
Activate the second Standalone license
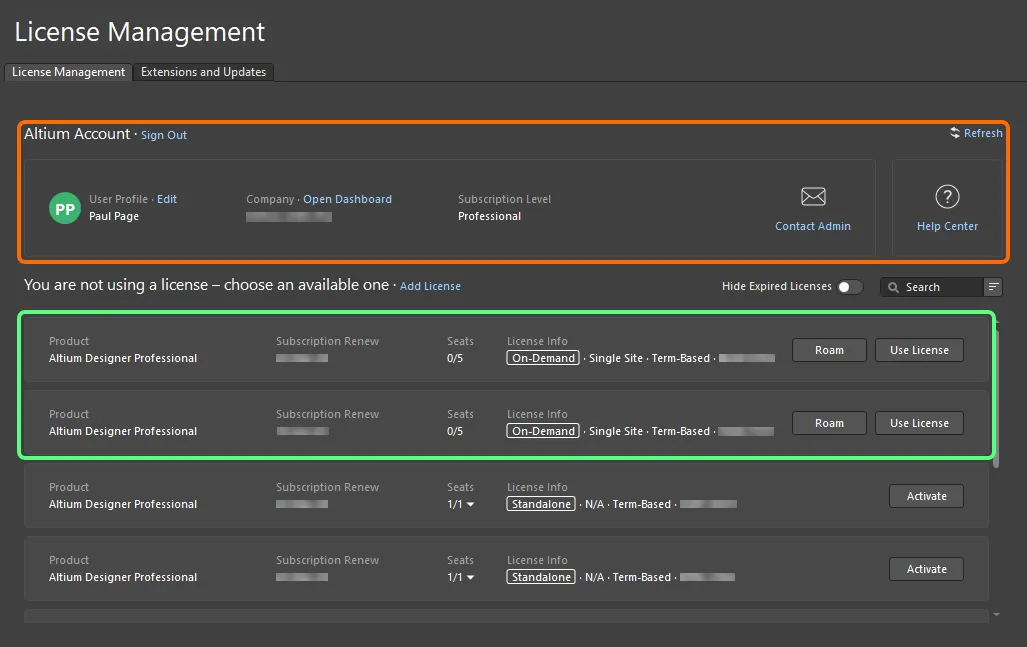tap(926, 569)
